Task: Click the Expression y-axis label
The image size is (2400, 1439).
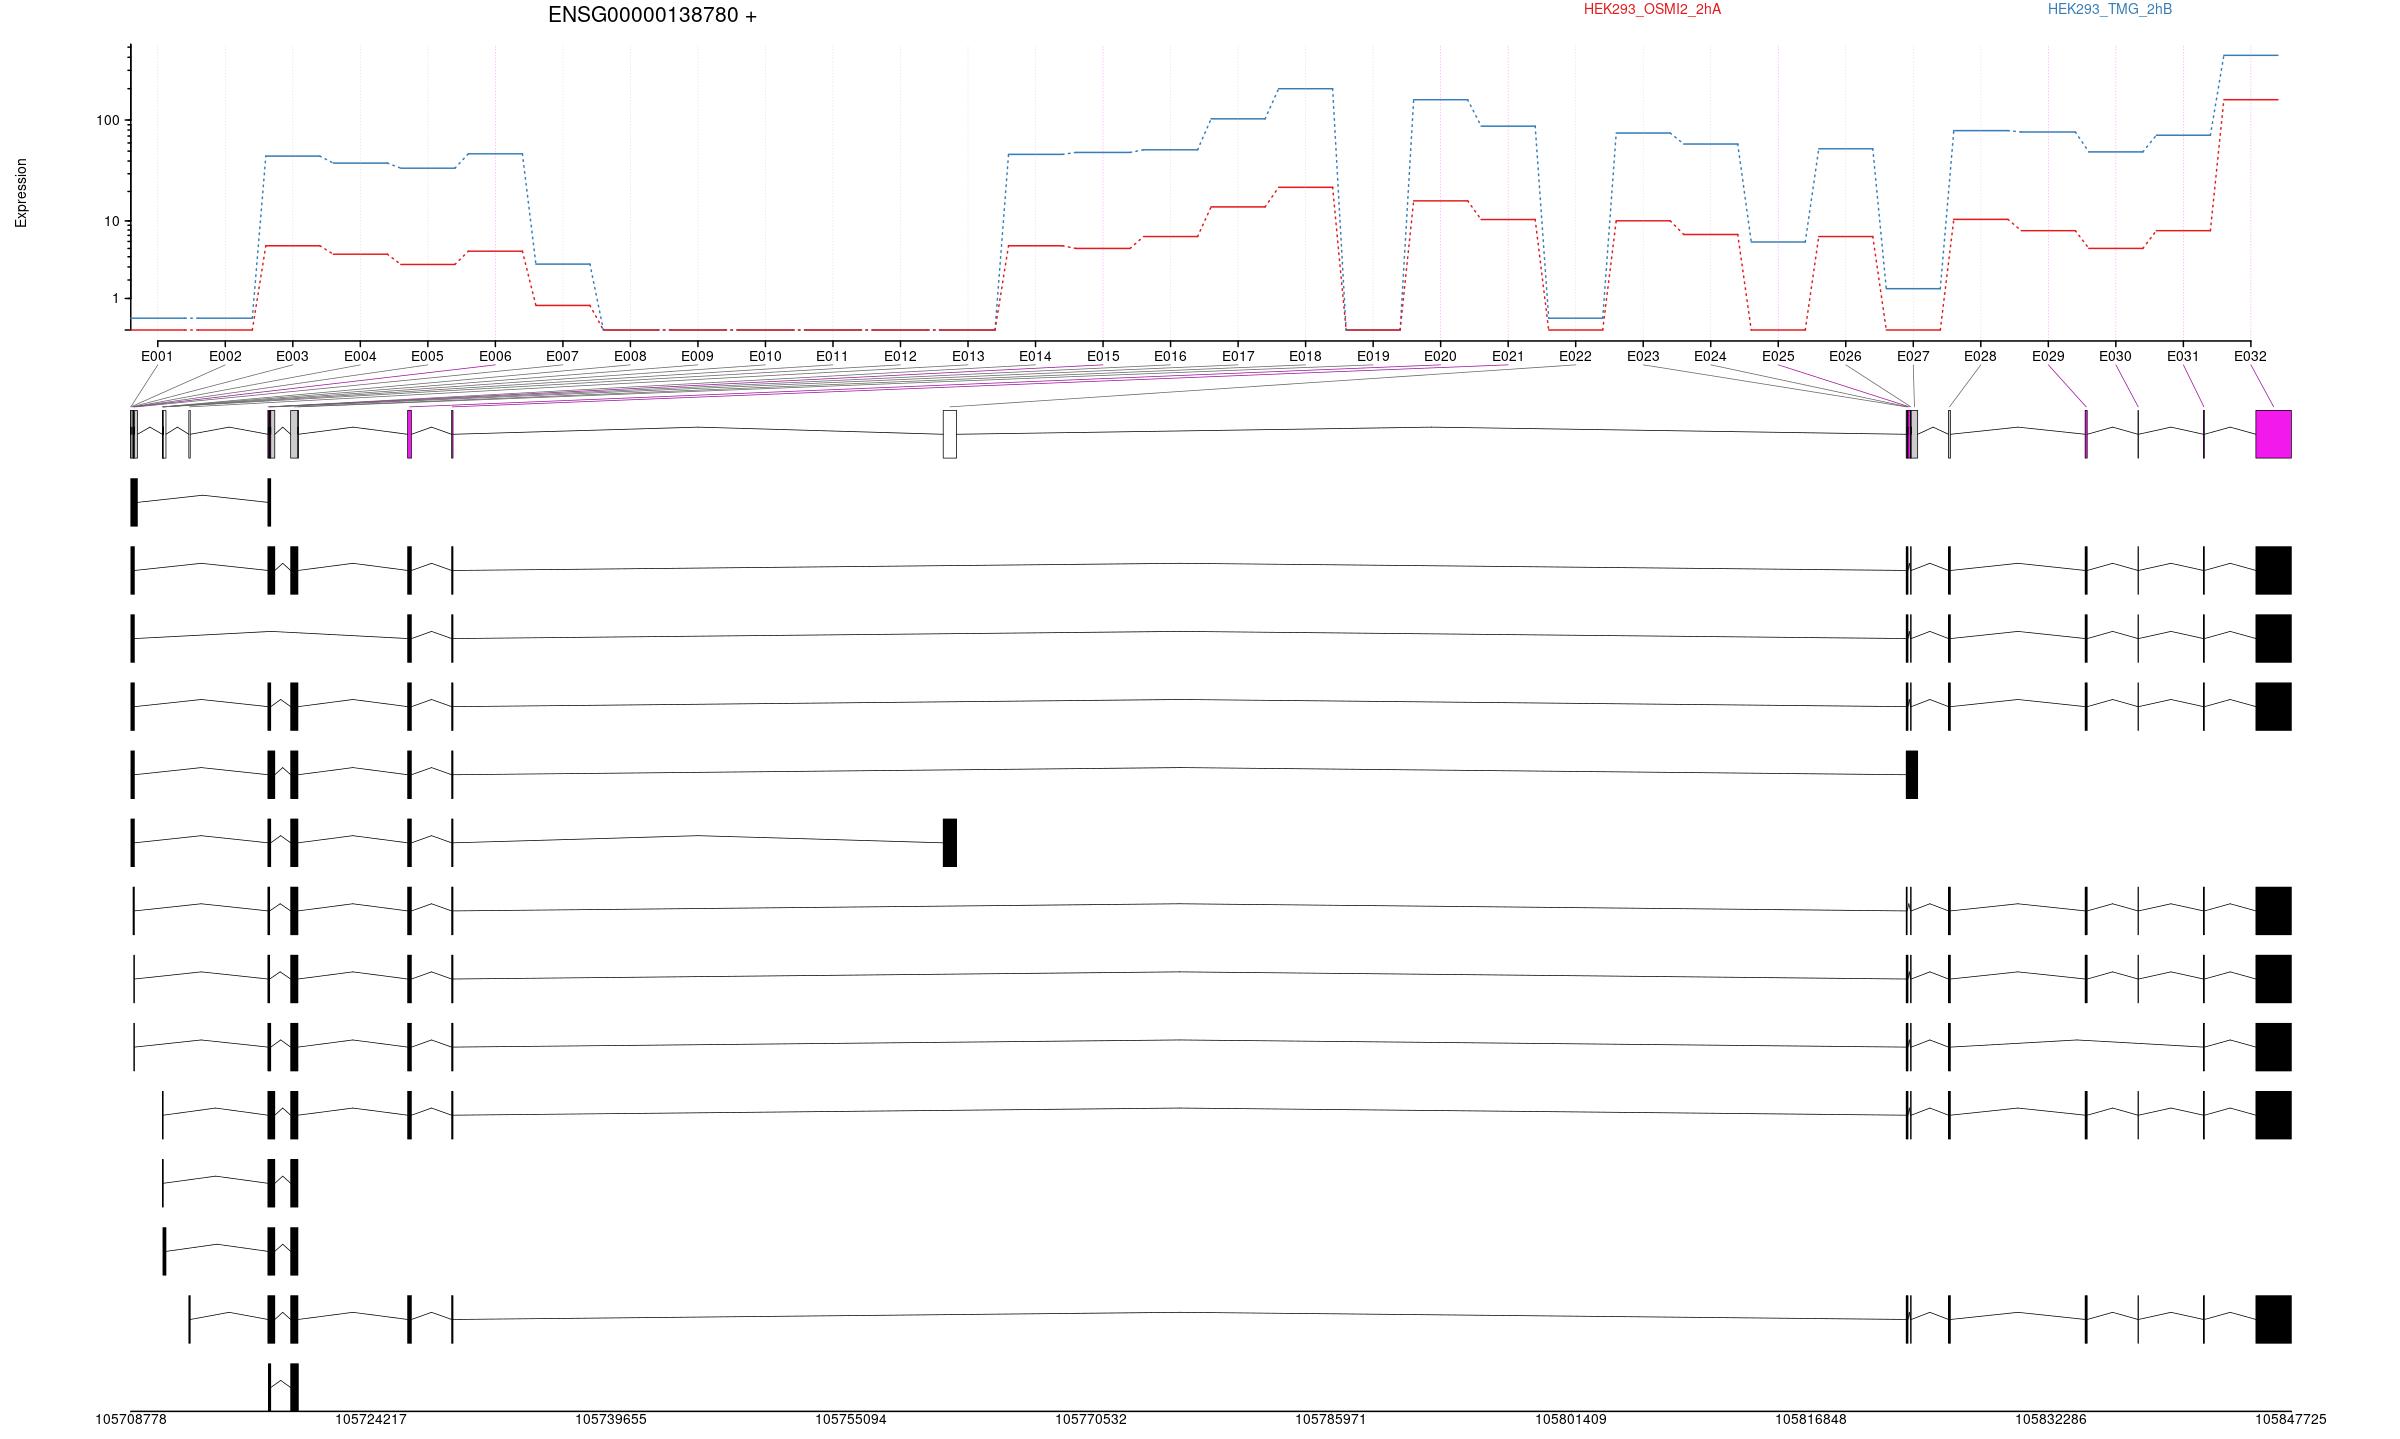Action: coord(21,193)
